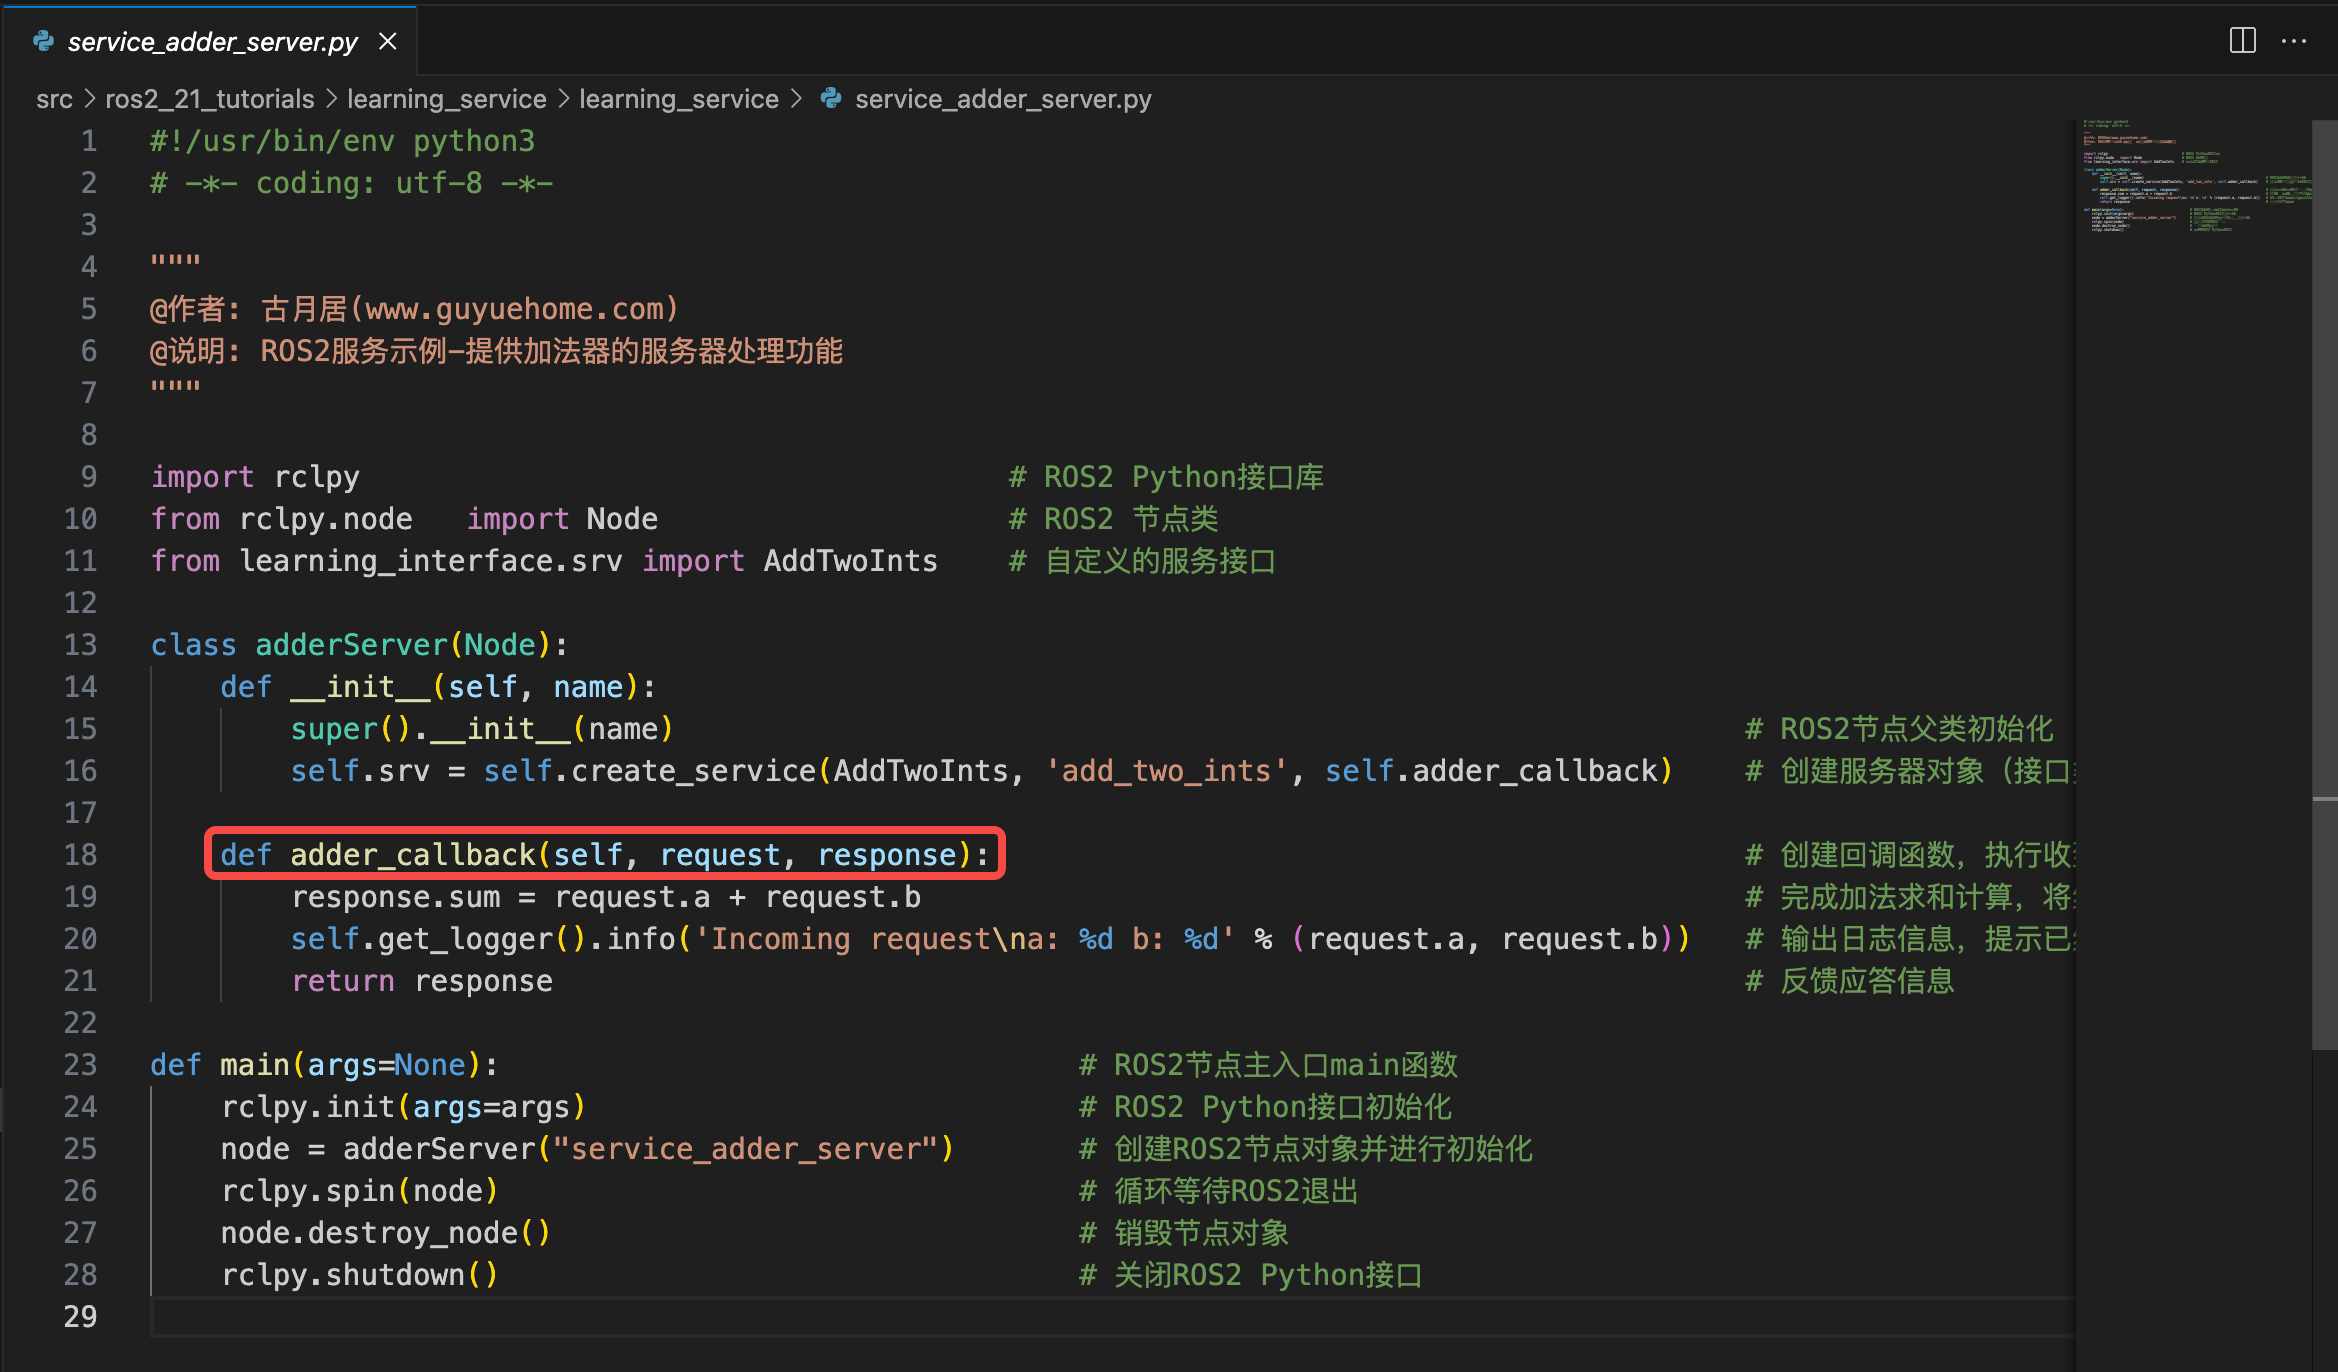Image resolution: width=2338 pixels, height=1372 pixels.
Task: Open the first learning_service breadcrumb dropdown
Action: pyautogui.click(x=446, y=98)
